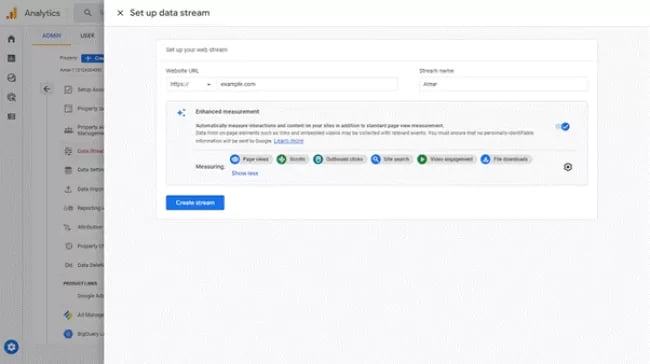650x364 pixels.
Task: Open enhanced measurement settings gear
Action: tap(568, 167)
